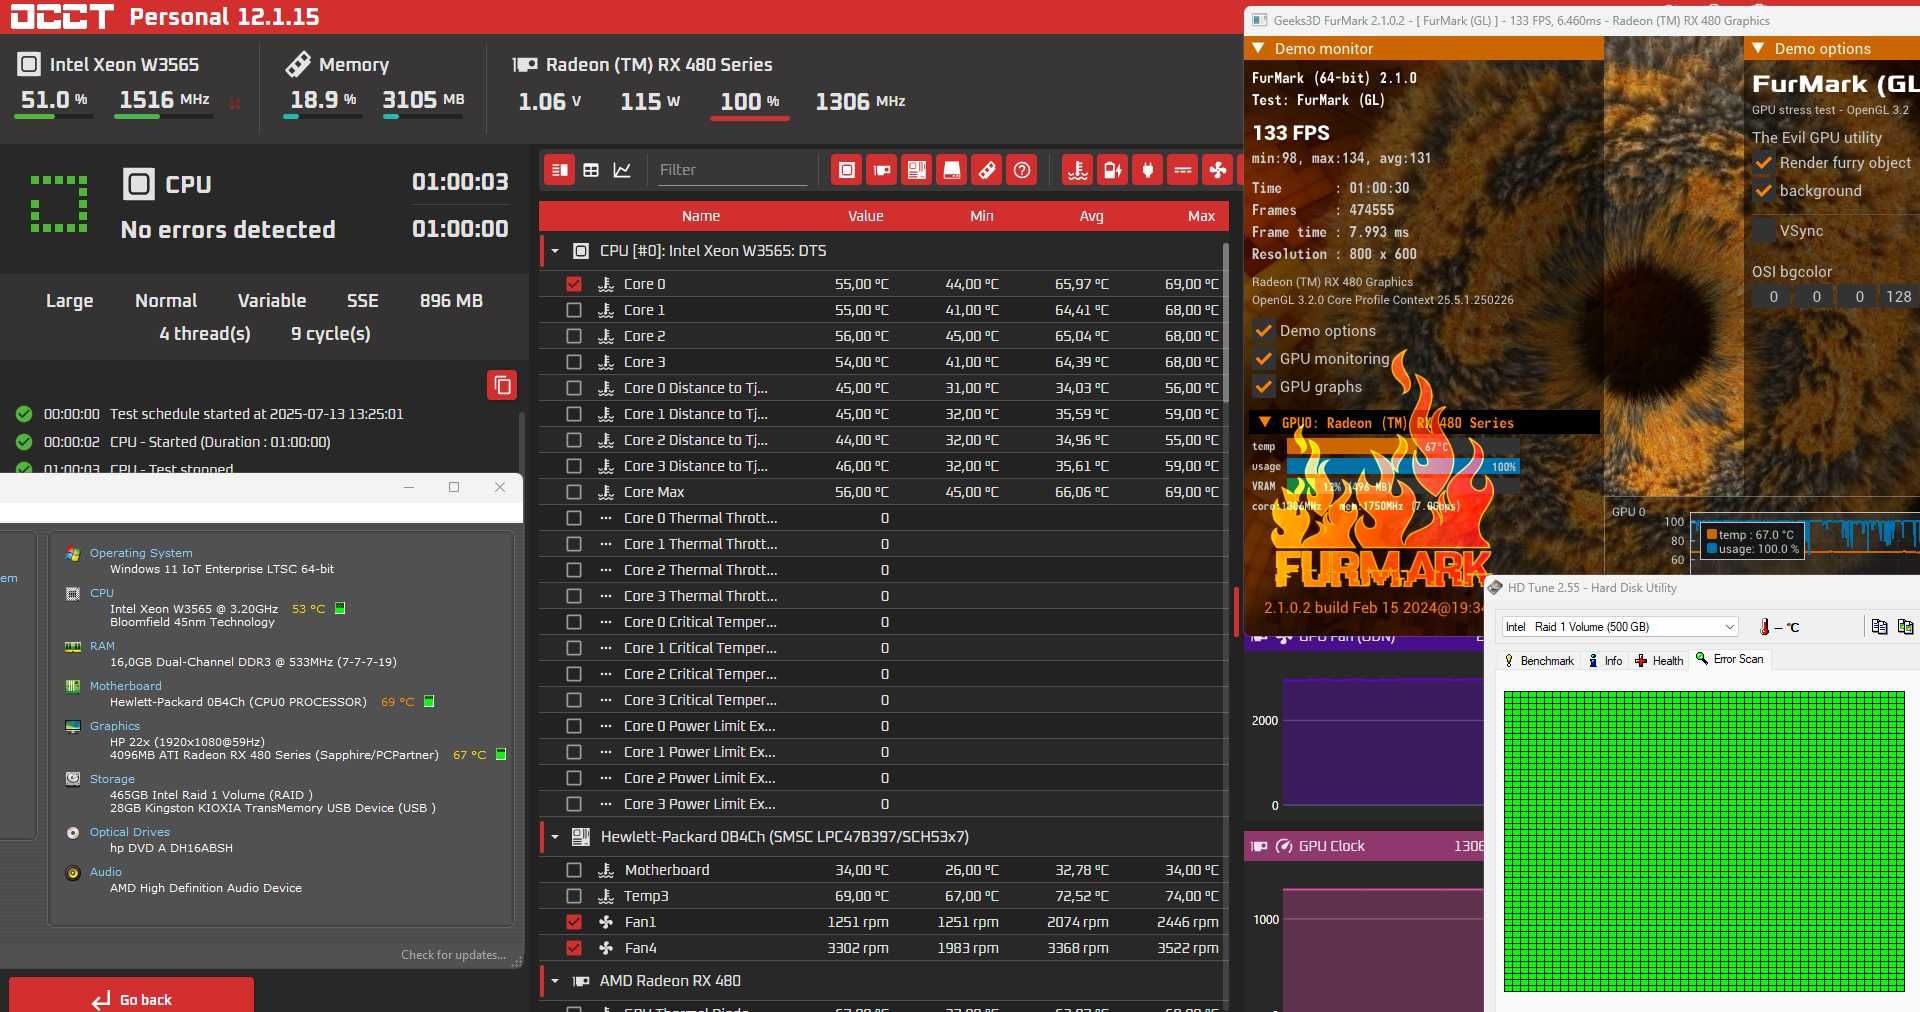Open the HD Tune drive selection dropdown

[x=1620, y=627]
